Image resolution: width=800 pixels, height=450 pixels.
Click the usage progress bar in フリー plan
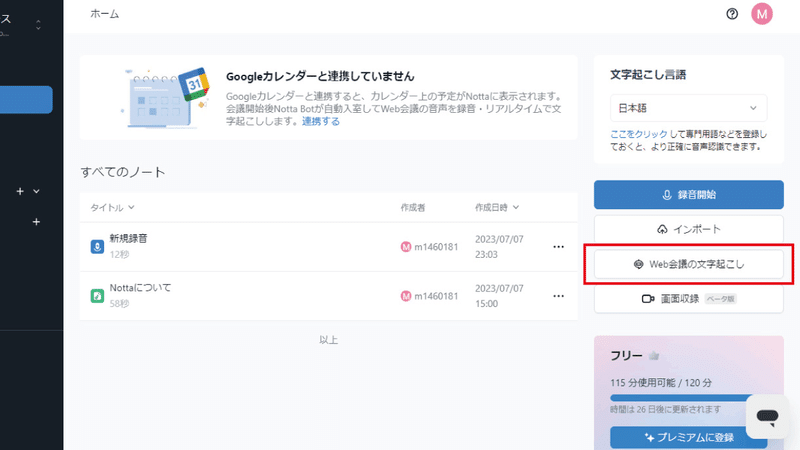[x=688, y=398]
